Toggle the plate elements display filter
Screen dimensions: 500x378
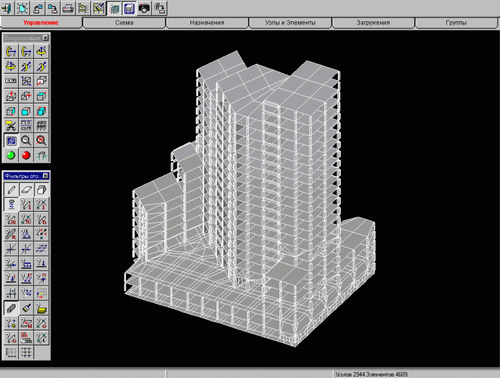point(26,190)
